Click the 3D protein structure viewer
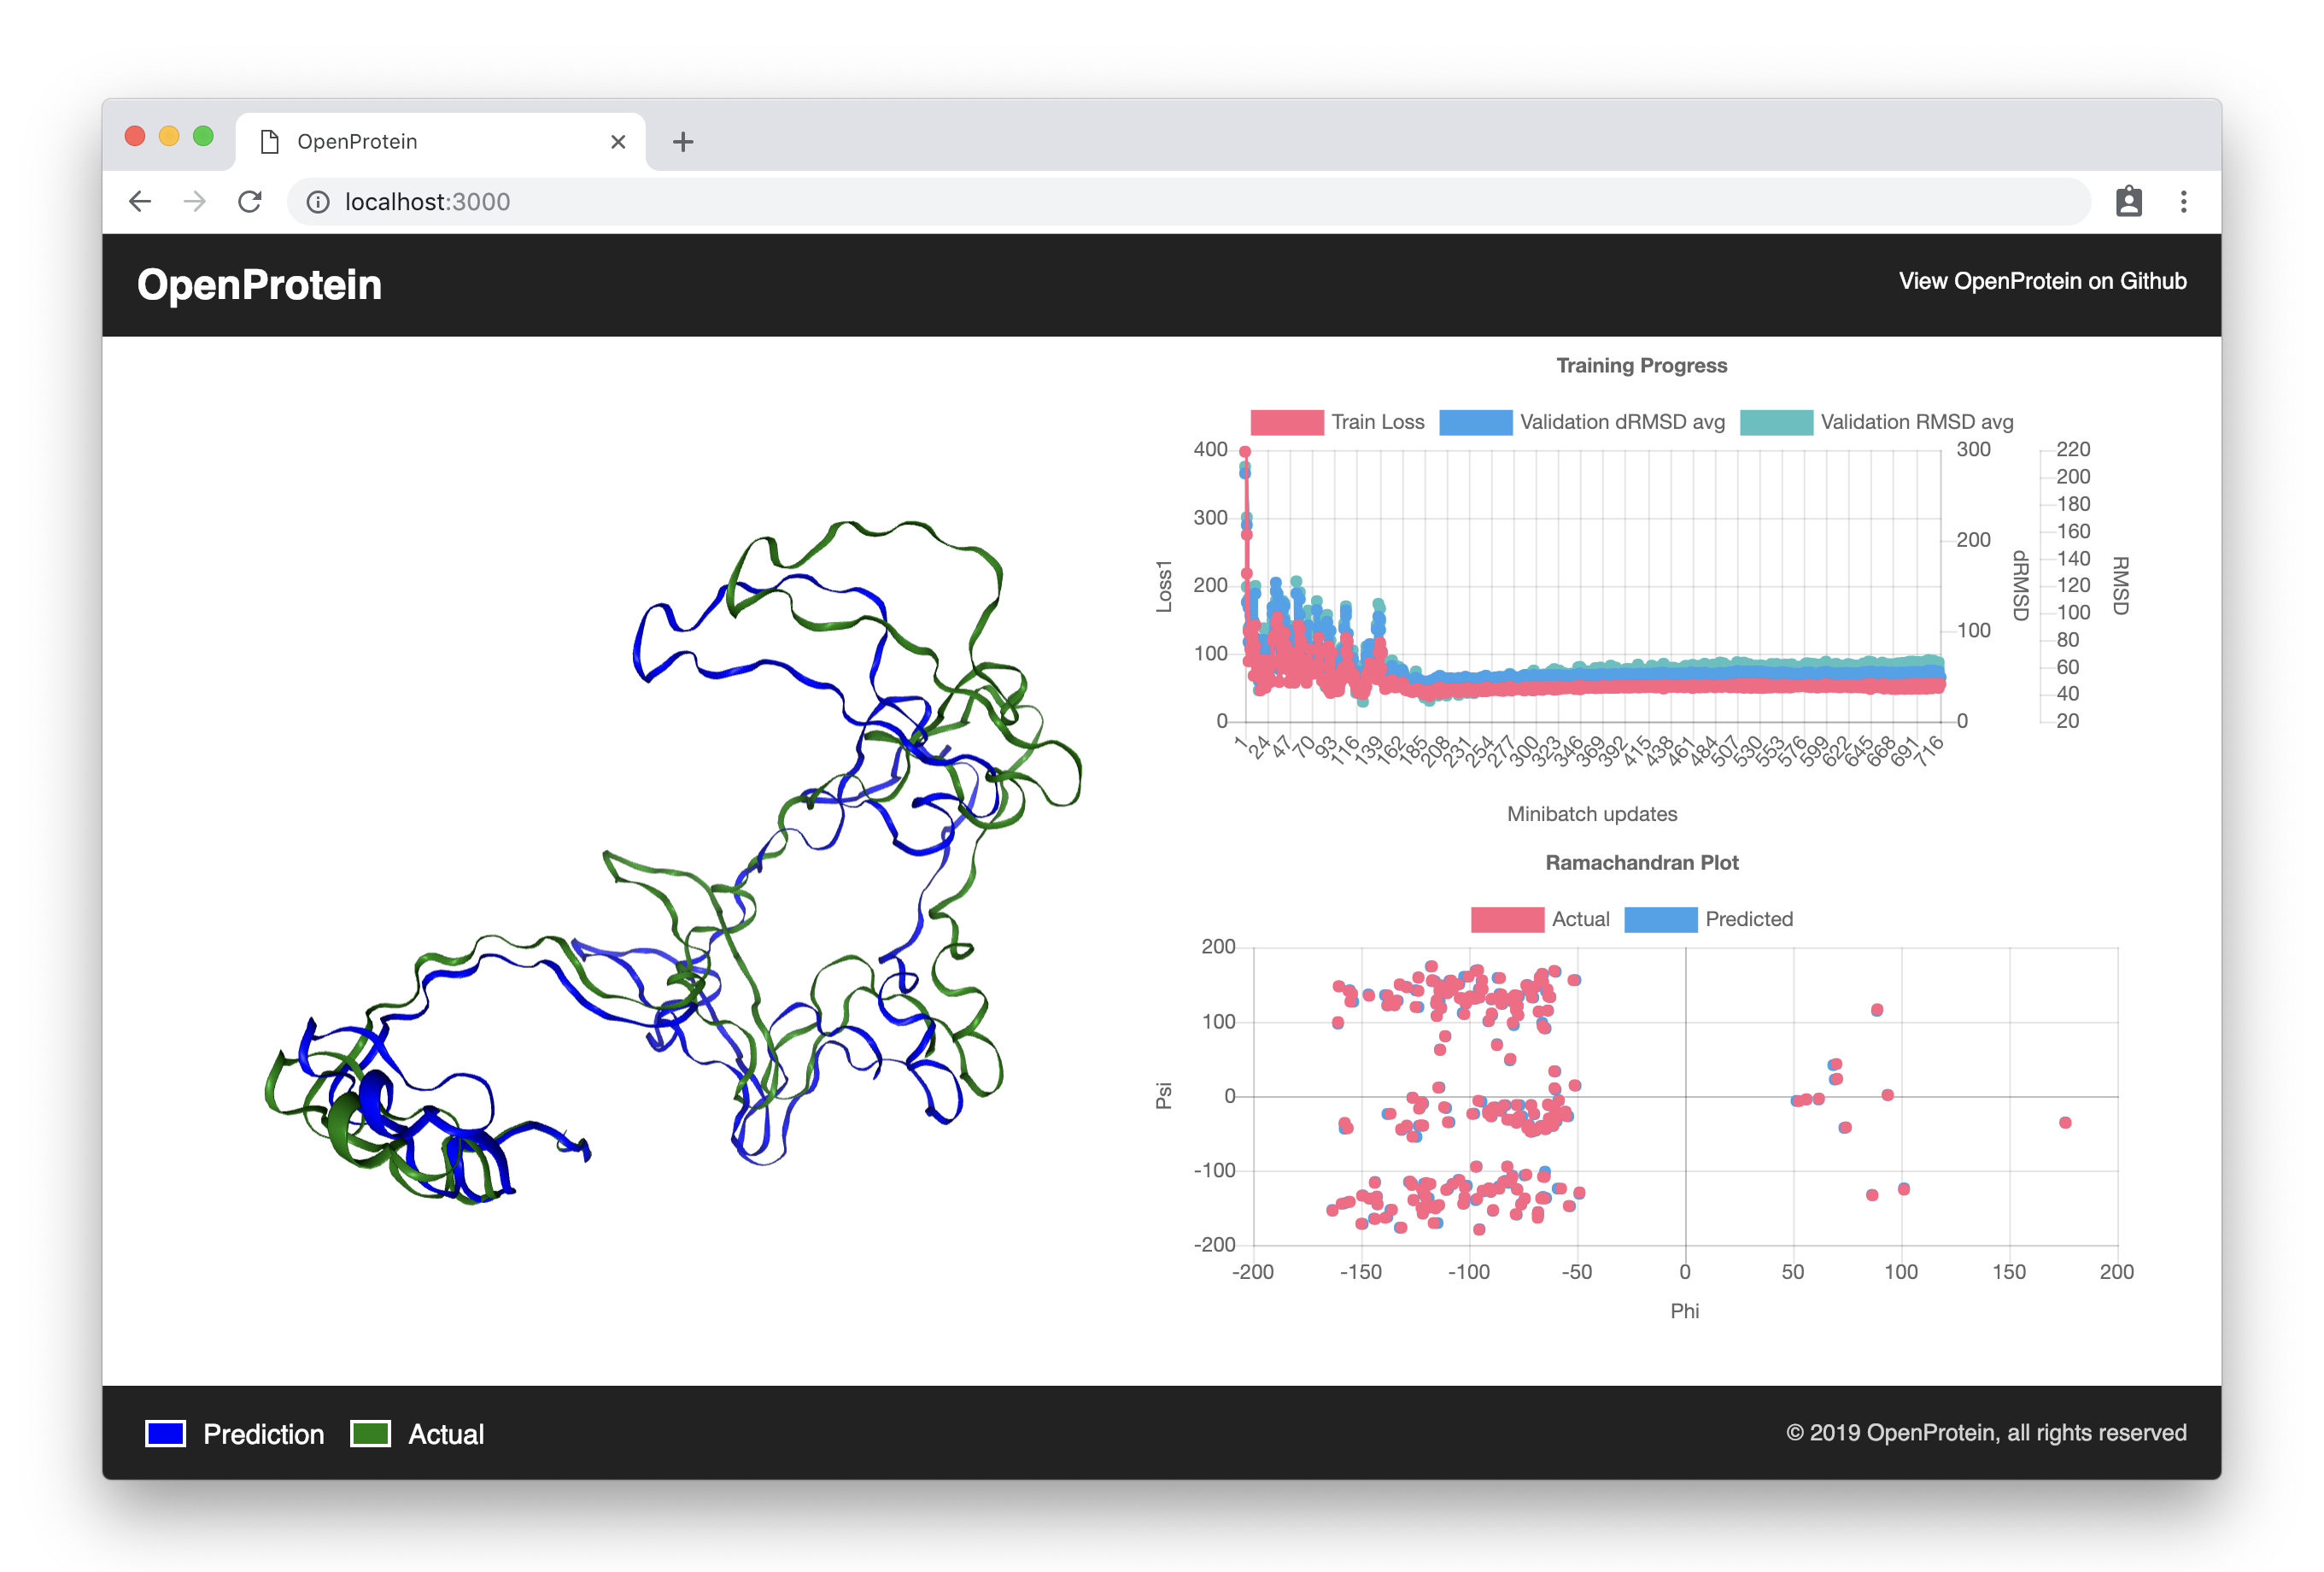This screenshot has height=1572, width=2324. tap(670, 860)
